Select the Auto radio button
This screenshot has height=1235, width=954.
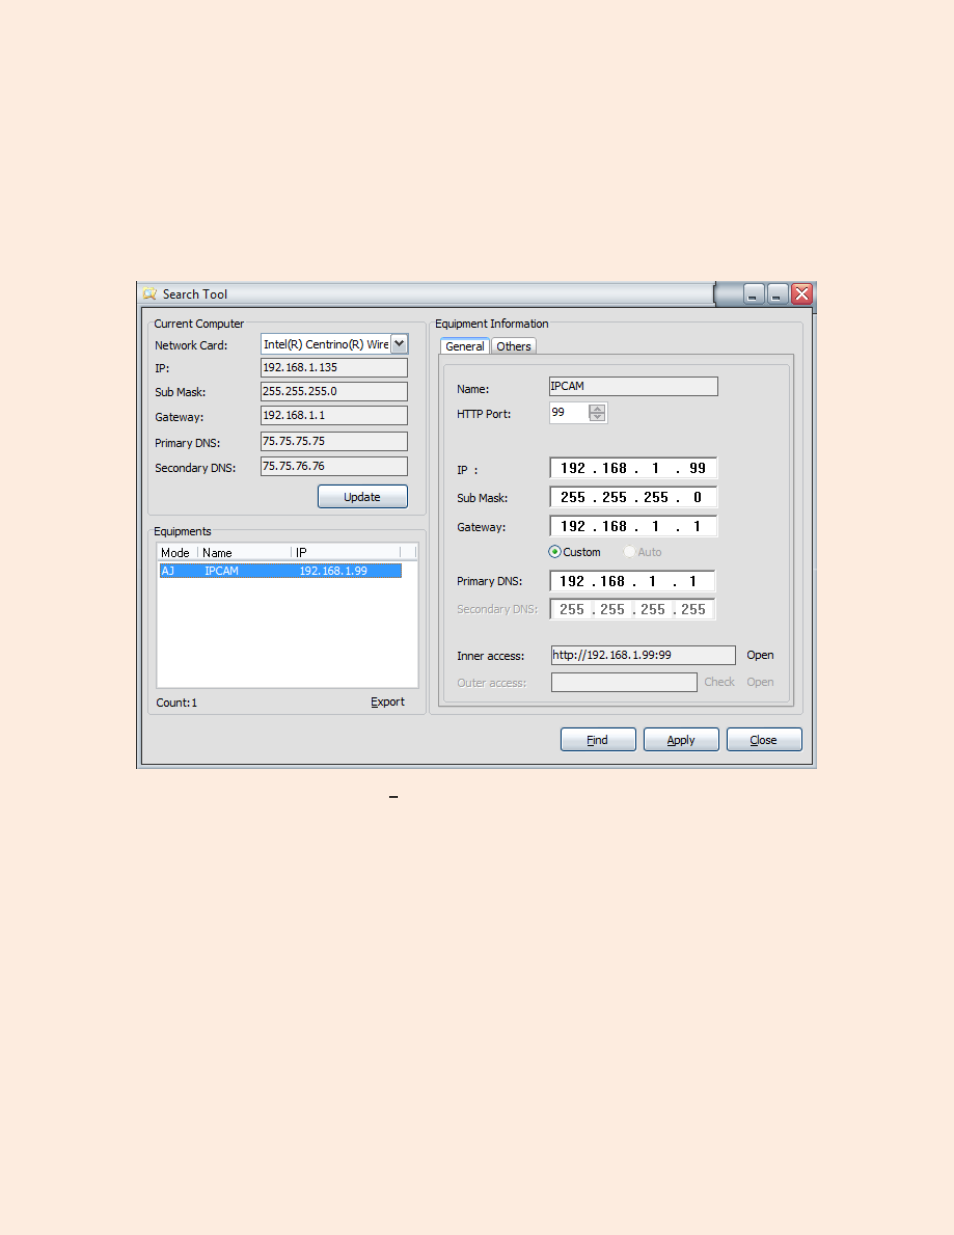(629, 552)
